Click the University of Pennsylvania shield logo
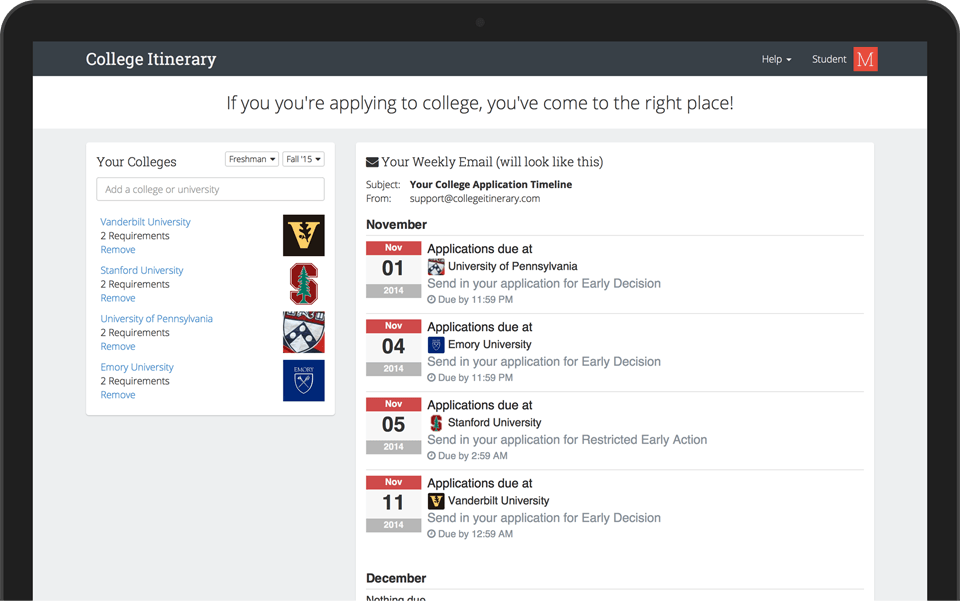 [x=303, y=332]
